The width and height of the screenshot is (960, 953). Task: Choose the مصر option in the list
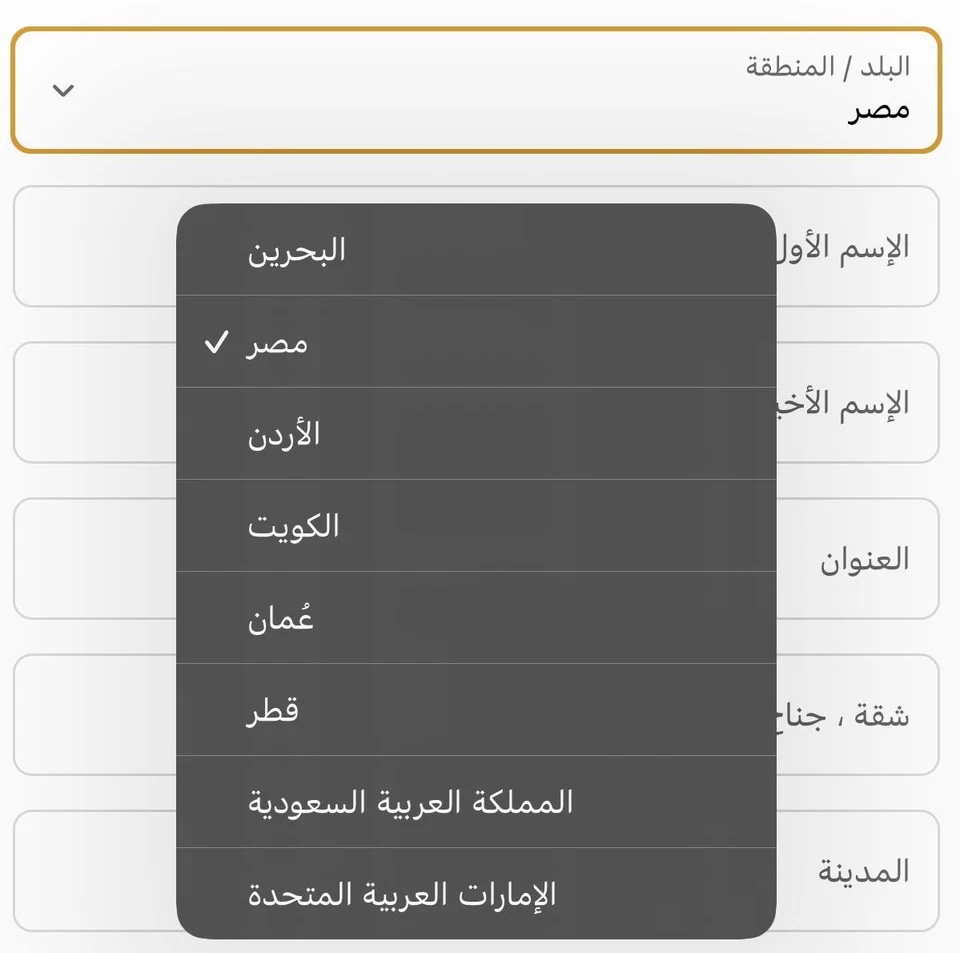click(476, 342)
